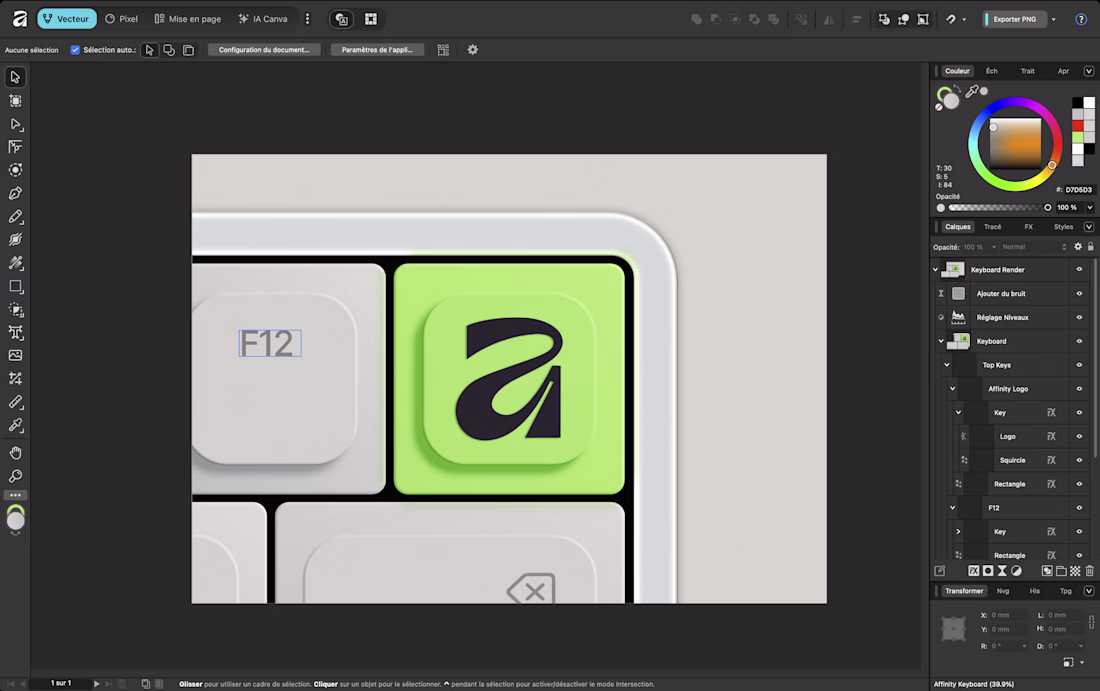1100x691 pixels.
Task: Add an adjustment layer with the half-circle icon
Action: click(1016, 571)
